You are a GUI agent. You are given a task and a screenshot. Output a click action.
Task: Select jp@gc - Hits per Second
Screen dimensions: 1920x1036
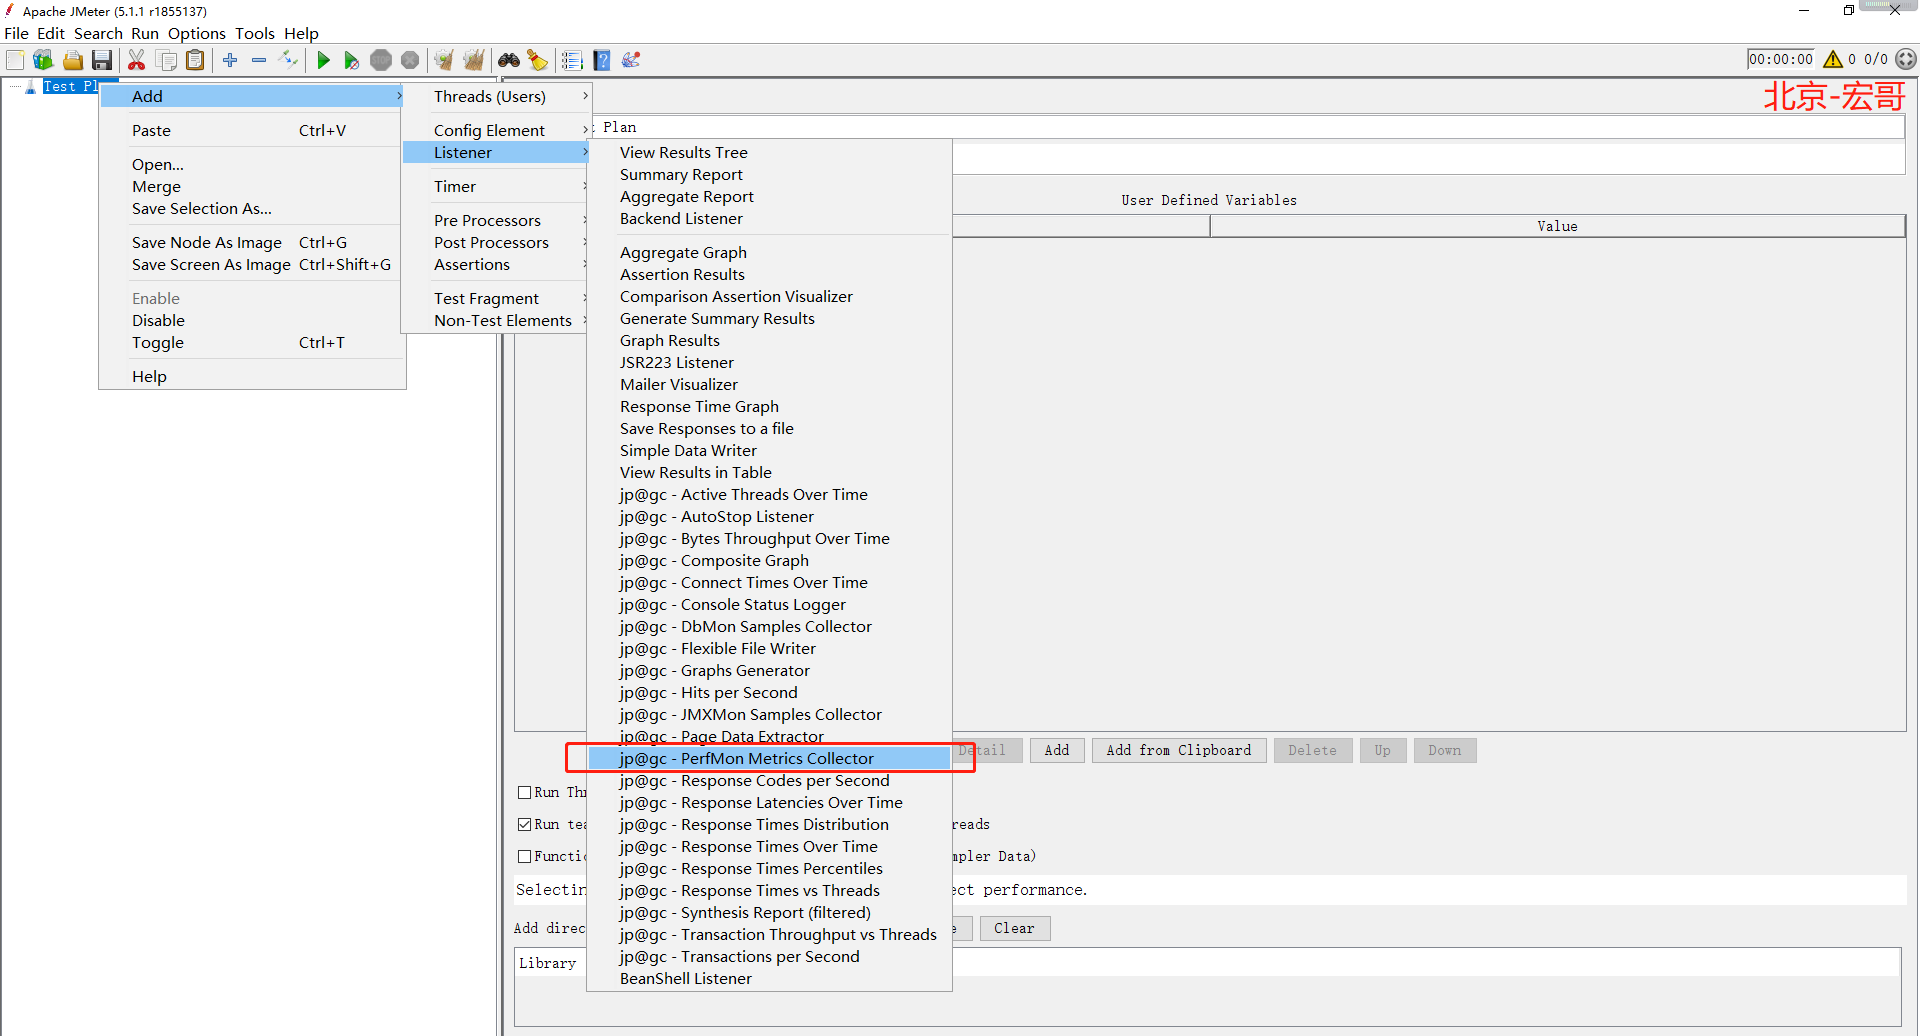click(769, 692)
